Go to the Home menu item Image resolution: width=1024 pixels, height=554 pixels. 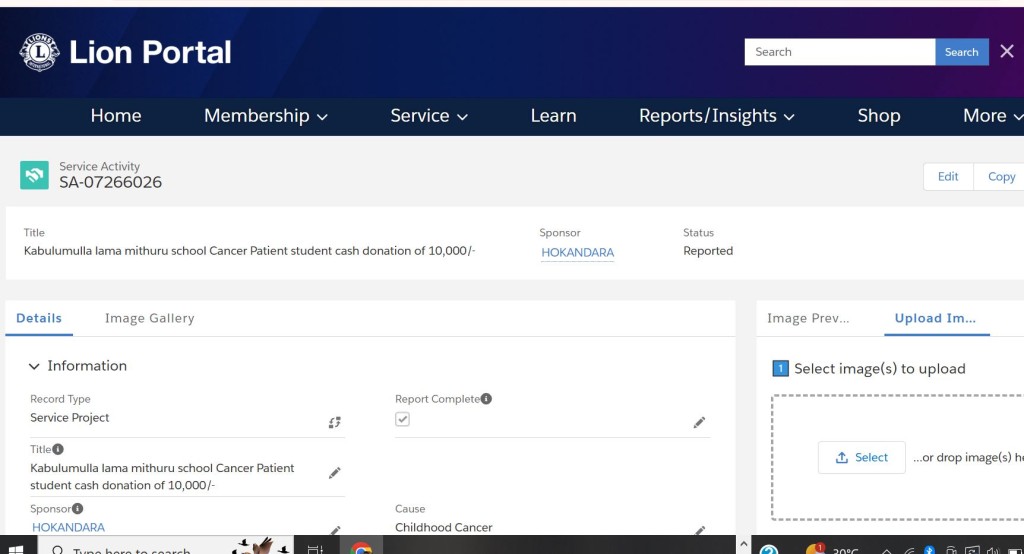pyautogui.click(x=116, y=116)
